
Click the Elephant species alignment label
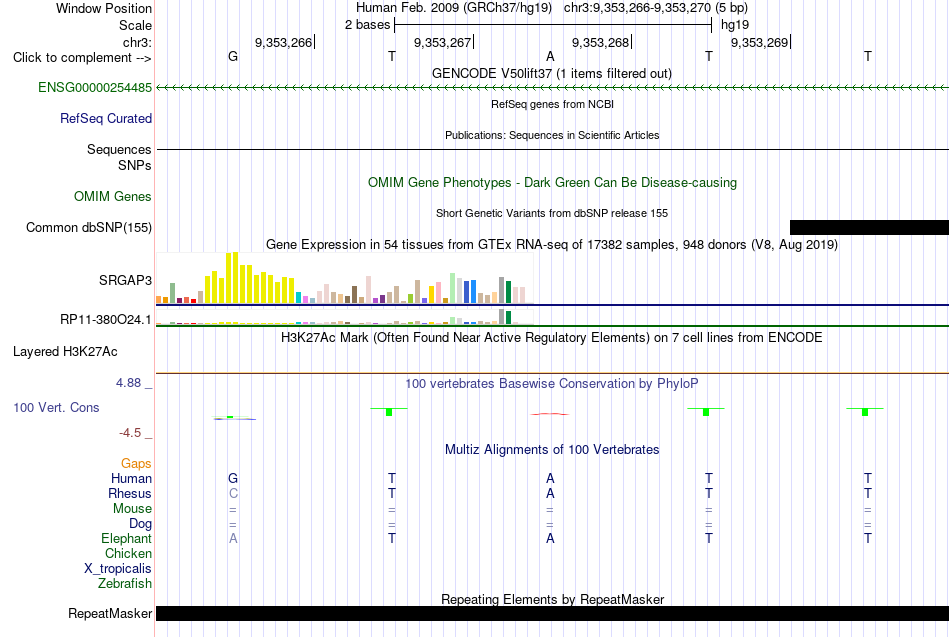[x=127, y=539]
